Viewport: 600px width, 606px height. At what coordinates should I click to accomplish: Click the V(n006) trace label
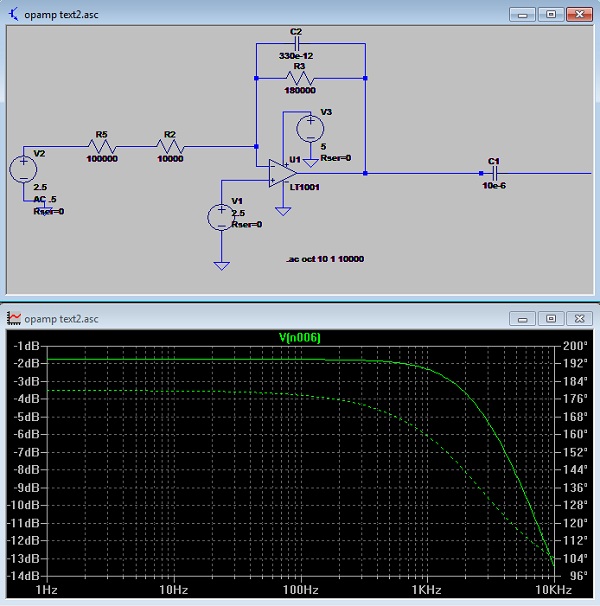(299, 337)
